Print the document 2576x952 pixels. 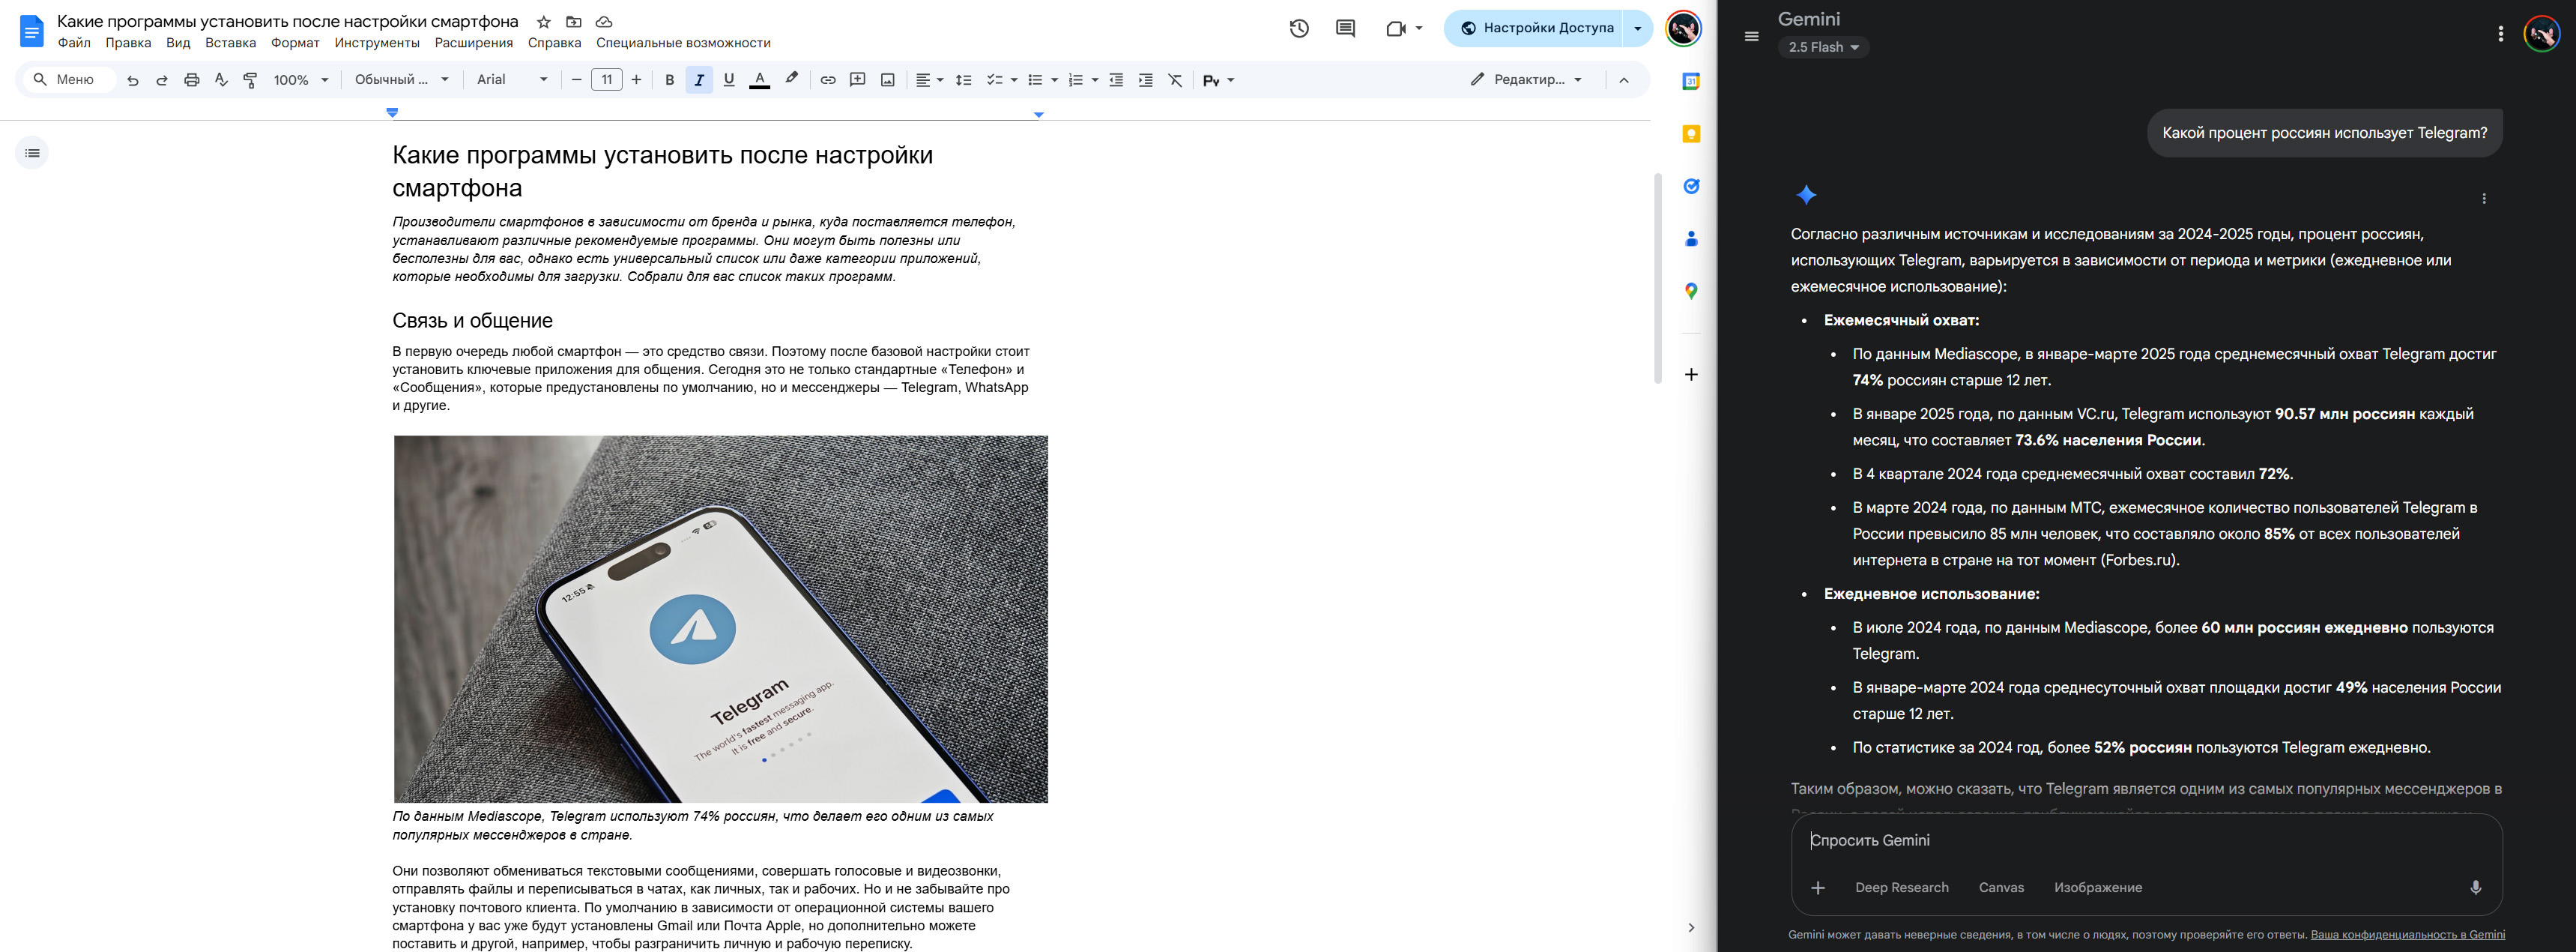click(192, 80)
